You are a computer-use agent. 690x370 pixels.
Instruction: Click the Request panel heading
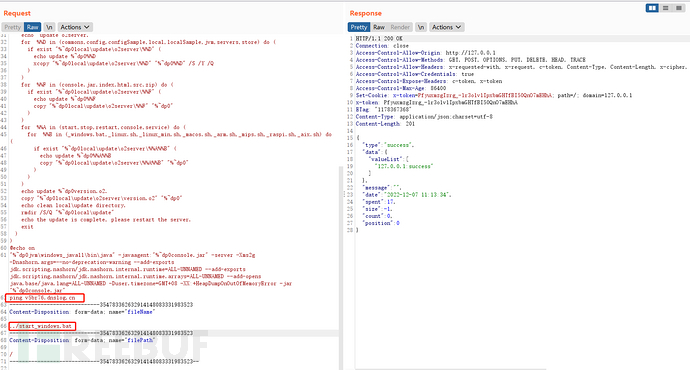pyautogui.click(x=17, y=13)
